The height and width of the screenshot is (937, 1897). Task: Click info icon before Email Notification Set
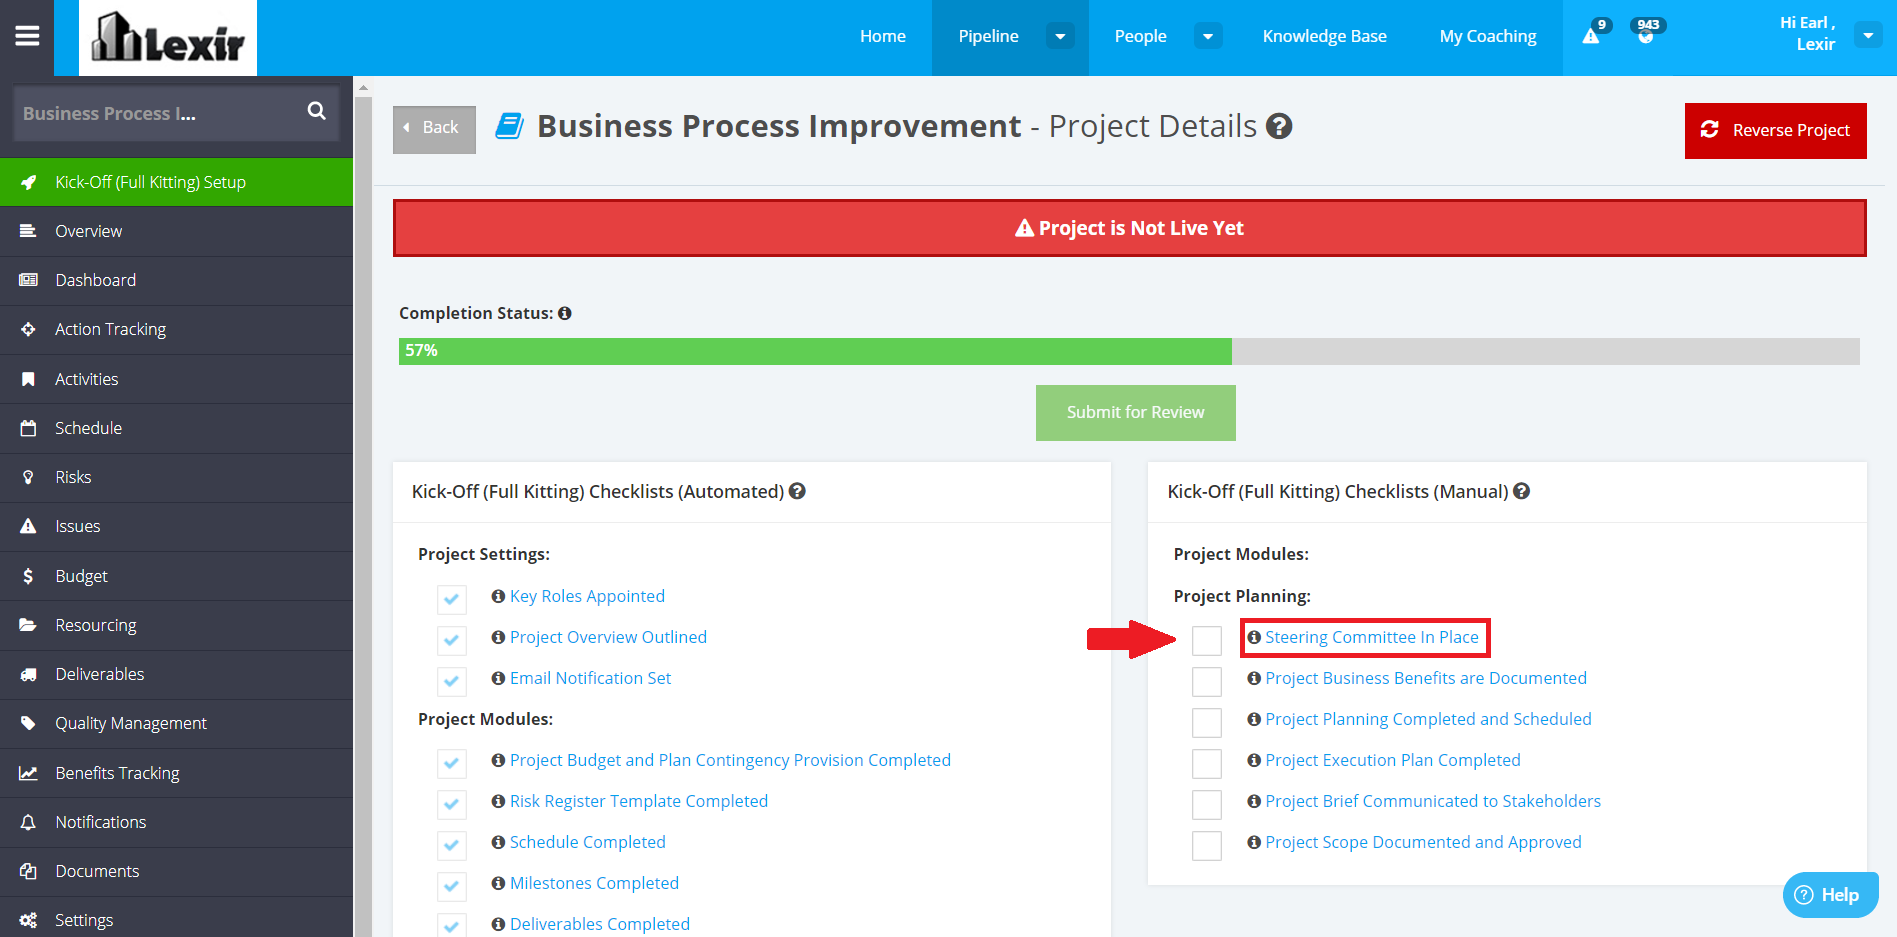(x=498, y=678)
